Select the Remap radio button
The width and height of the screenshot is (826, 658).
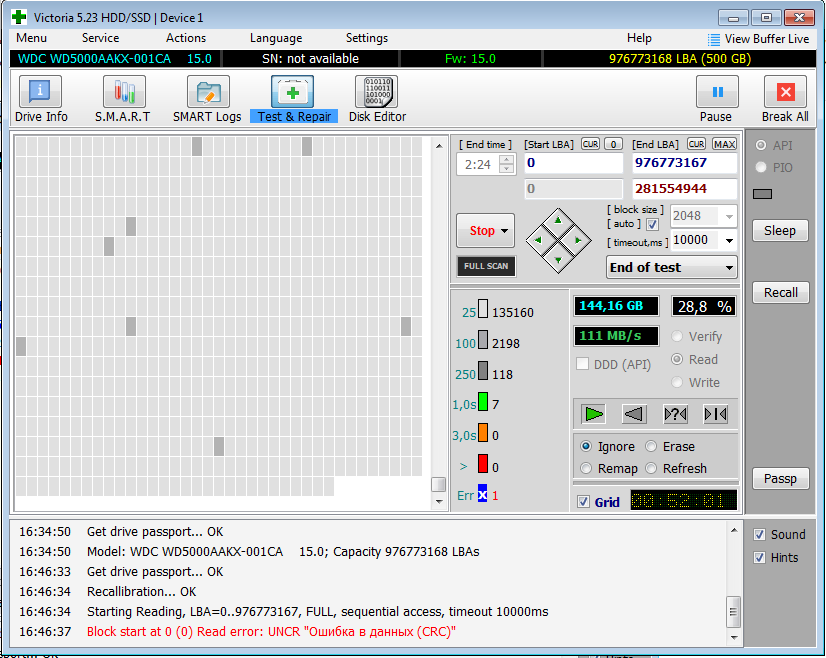588,468
